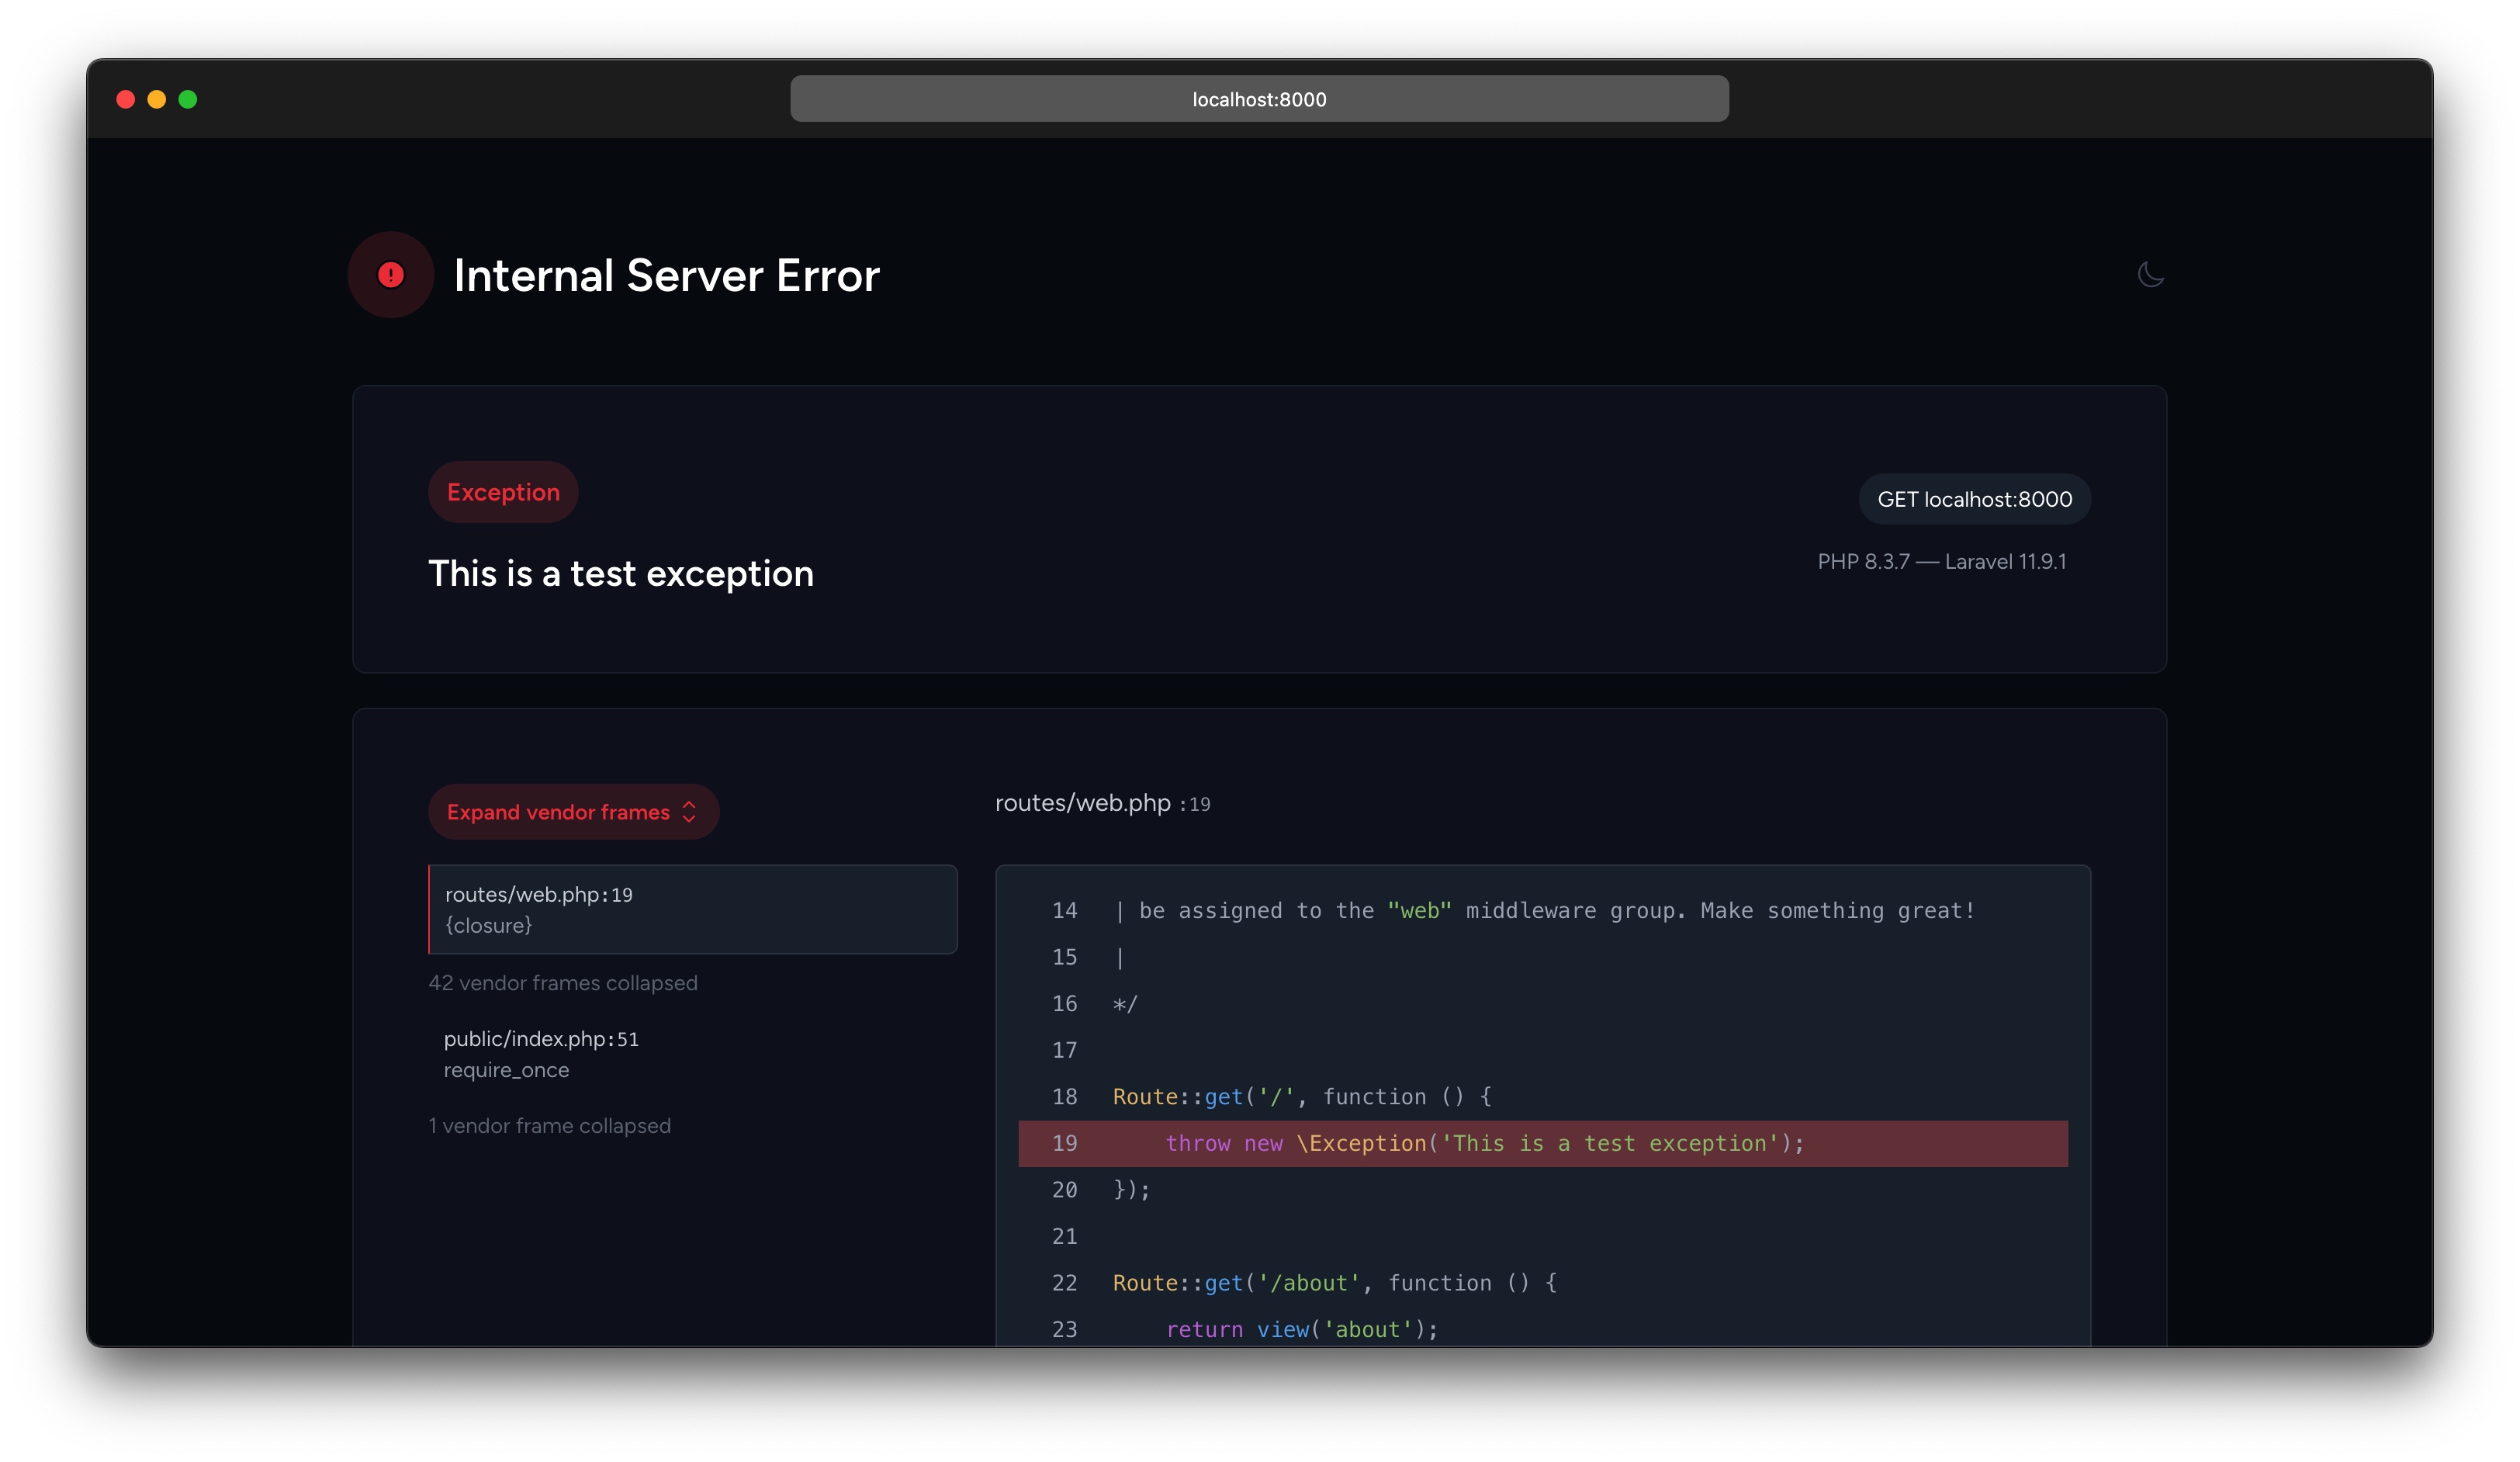Toggle dark mode moon icon

(x=2150, y=274)
